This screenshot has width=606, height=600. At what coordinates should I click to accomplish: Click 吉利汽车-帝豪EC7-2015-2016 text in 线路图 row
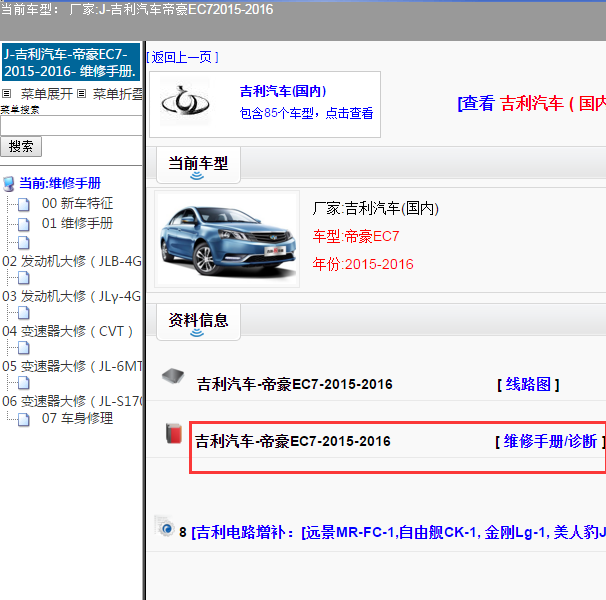tap(294, 384)
